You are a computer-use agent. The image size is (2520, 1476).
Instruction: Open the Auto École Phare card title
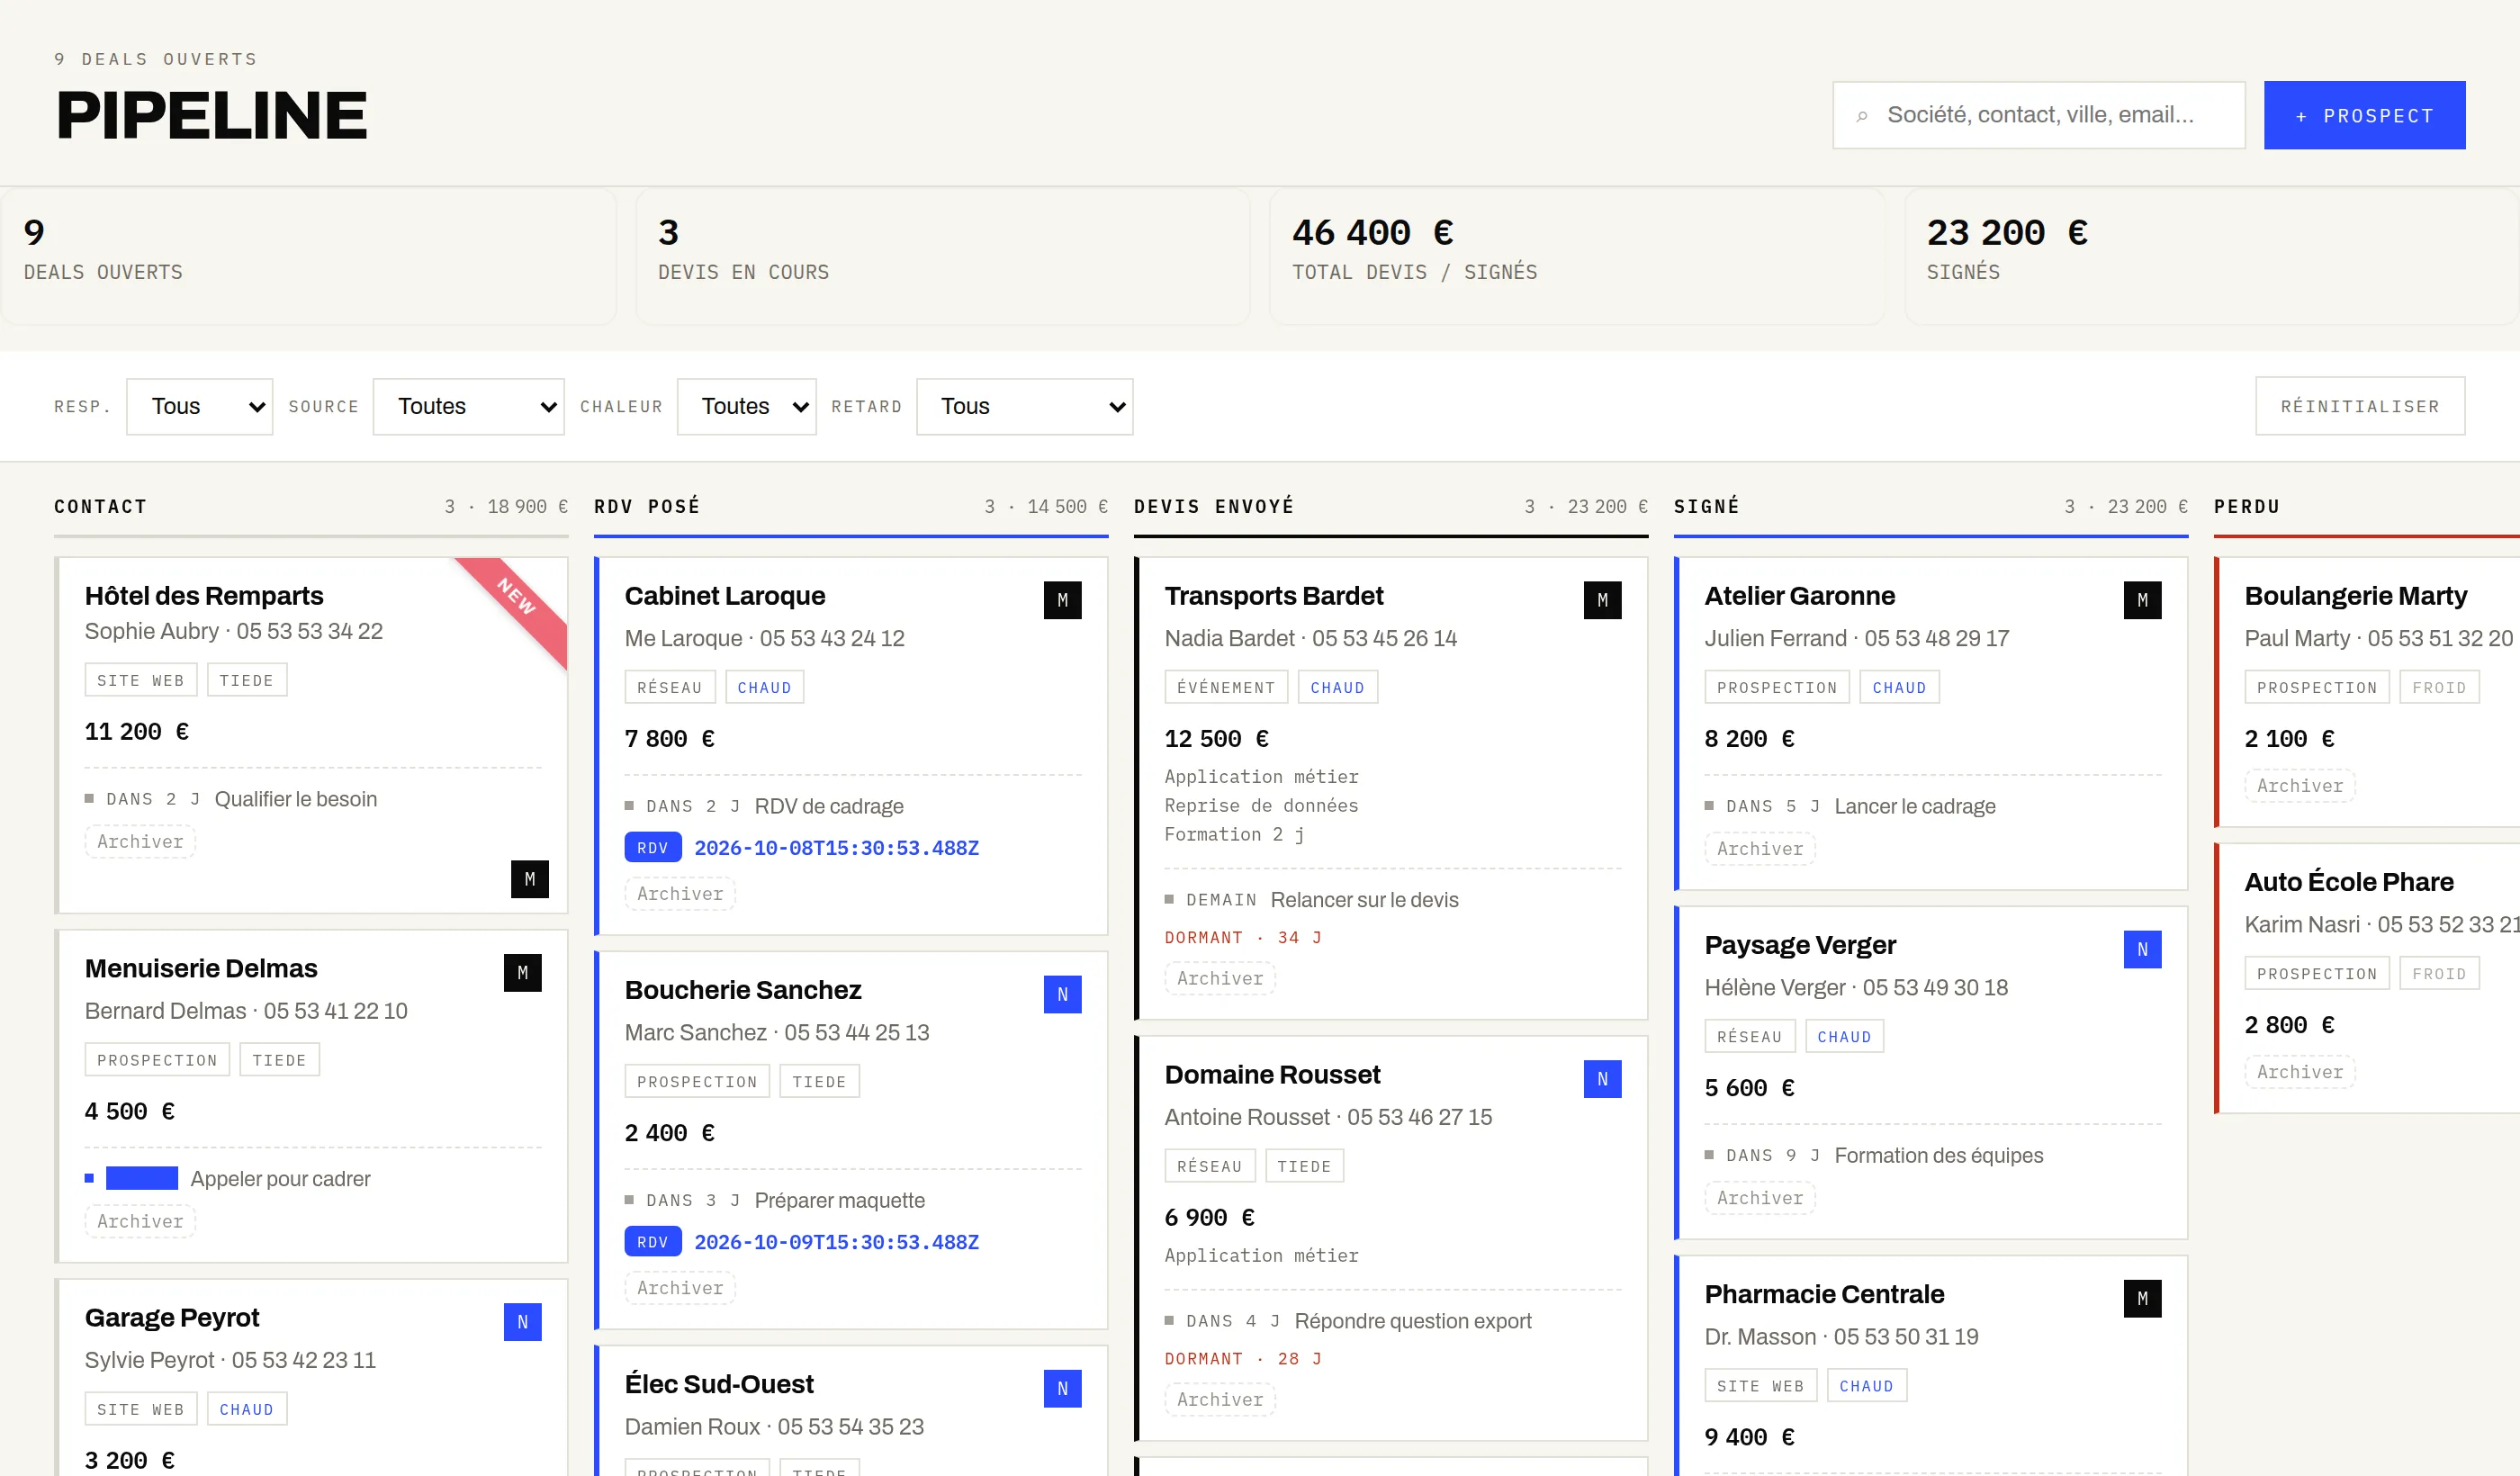coord(2348,882)
